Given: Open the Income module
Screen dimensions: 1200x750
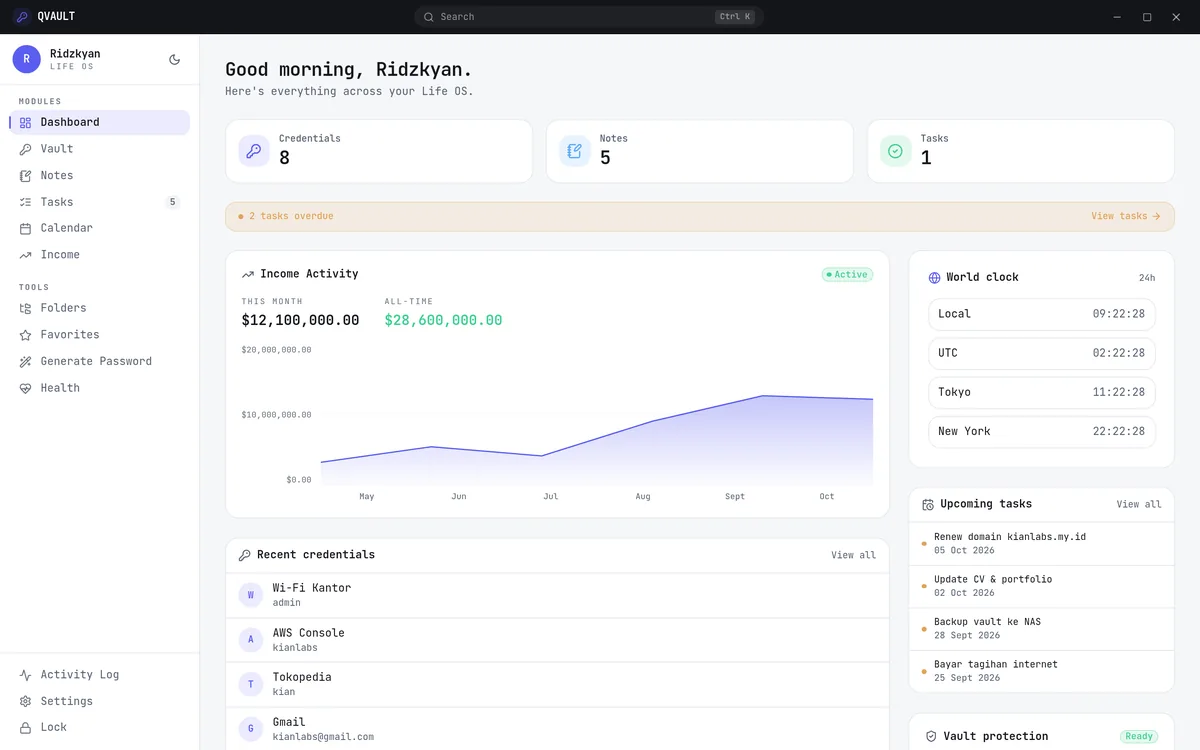Looking at the screenshot, I should coord(99,255).
